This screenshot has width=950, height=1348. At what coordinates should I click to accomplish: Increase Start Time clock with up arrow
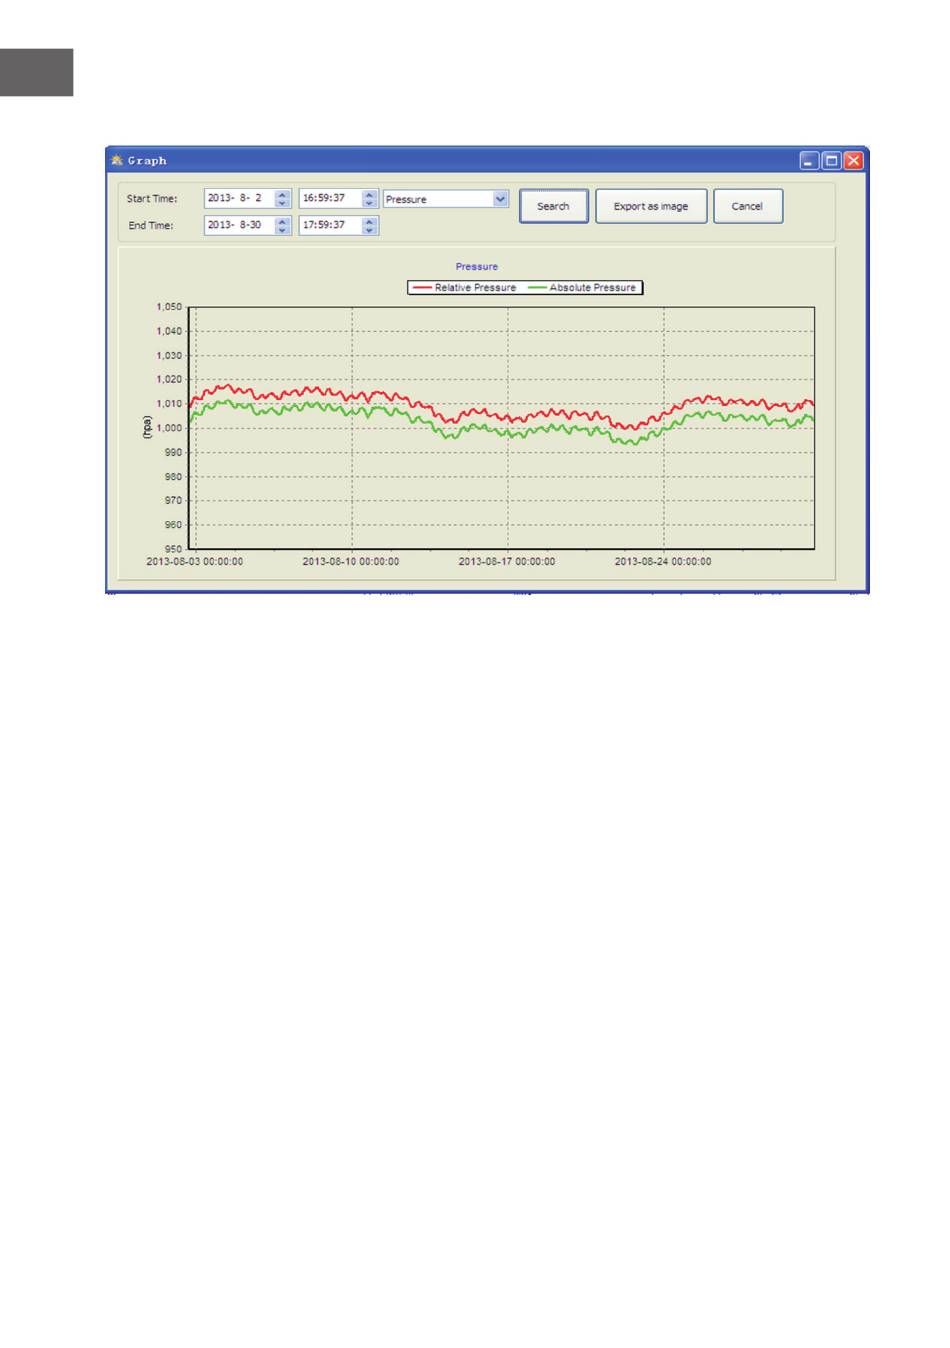[370, 195]
